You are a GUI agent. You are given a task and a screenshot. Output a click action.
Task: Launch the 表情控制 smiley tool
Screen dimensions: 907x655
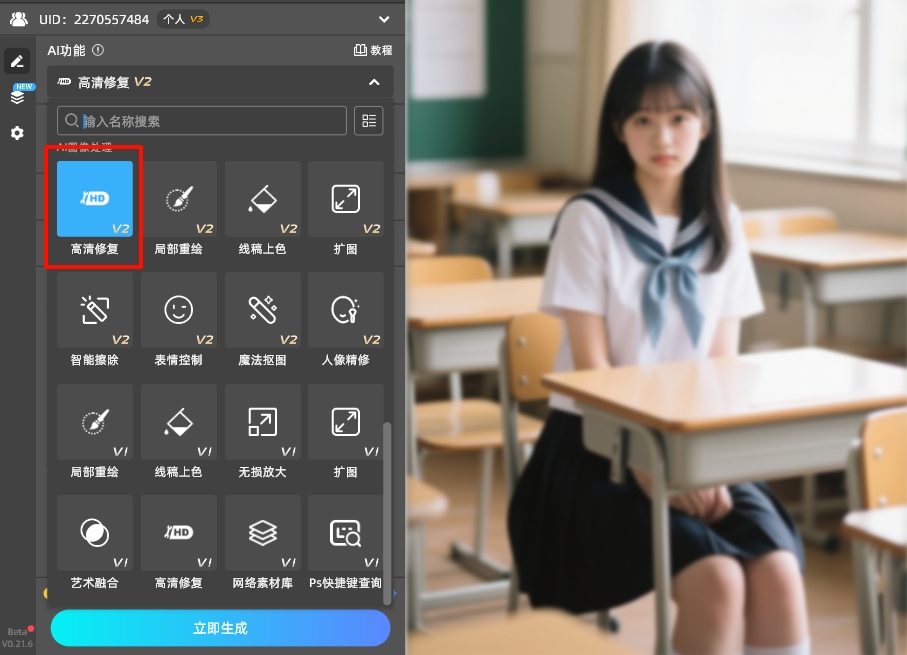pyautogui.click(x=178, y=310)
